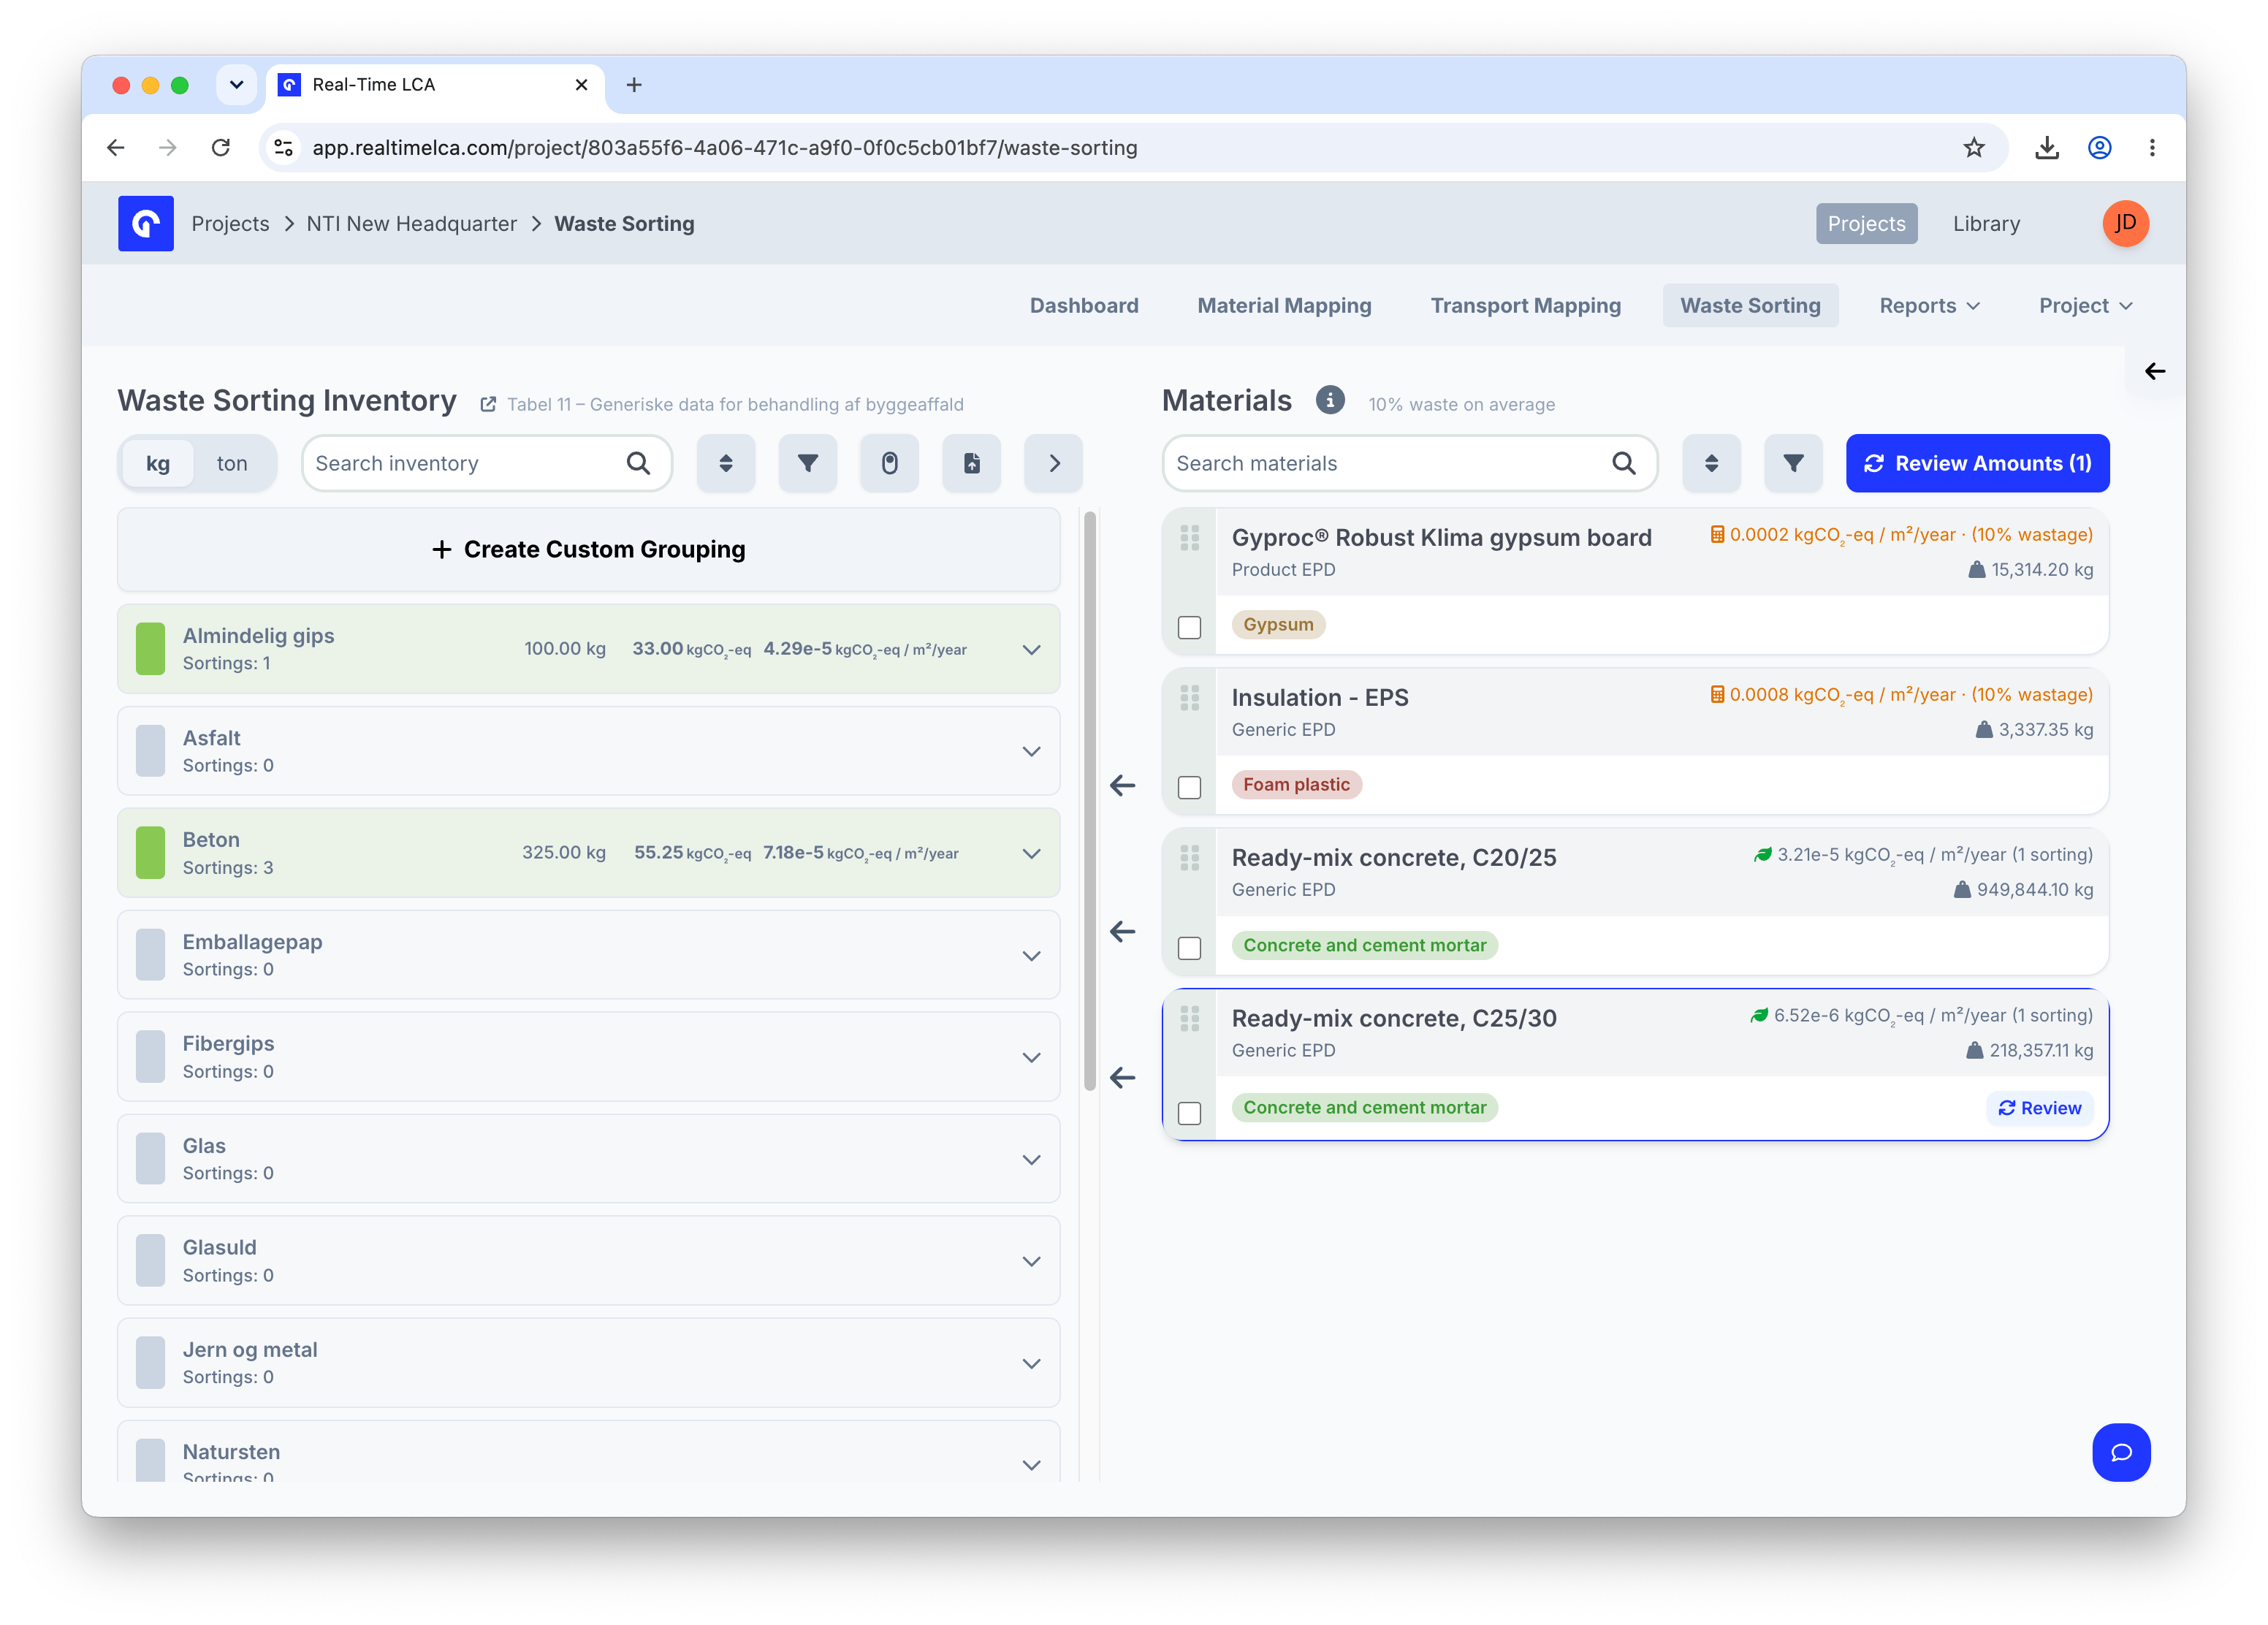This screenshot has width=2268, height=1625.
Task: Expand the Fibergips grouping
Action: (1031, 1057)
